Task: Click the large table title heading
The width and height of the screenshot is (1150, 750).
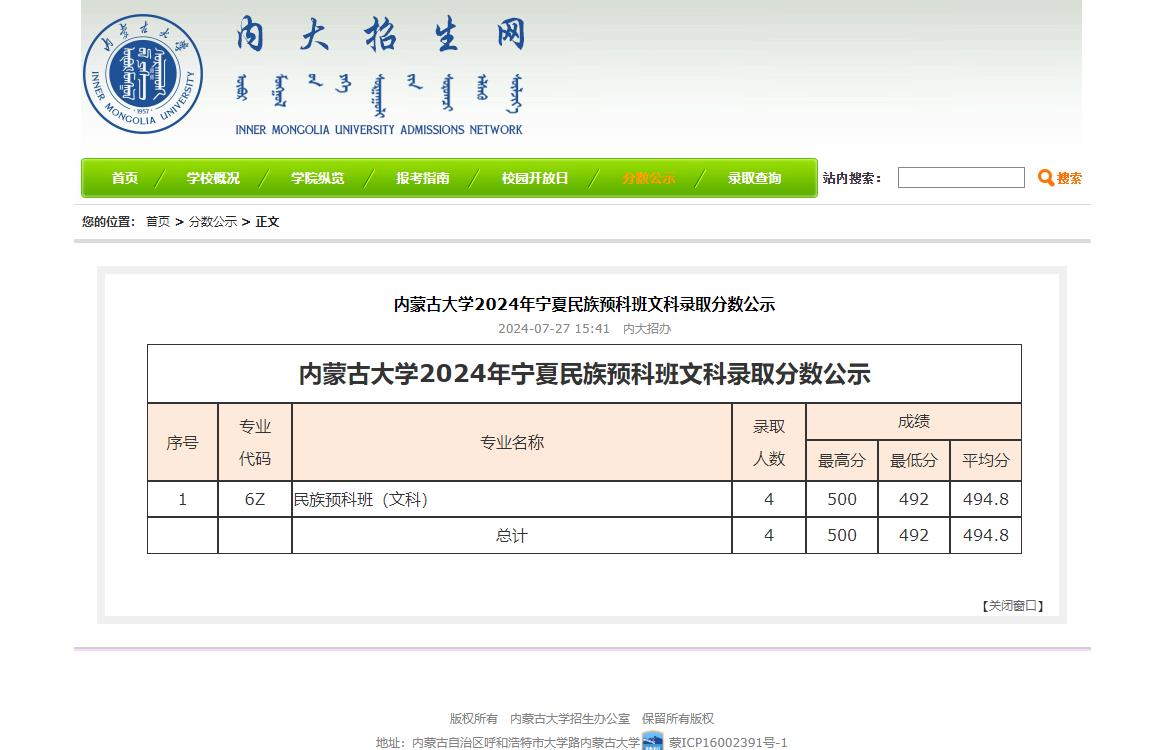Action: pos(585,374)
